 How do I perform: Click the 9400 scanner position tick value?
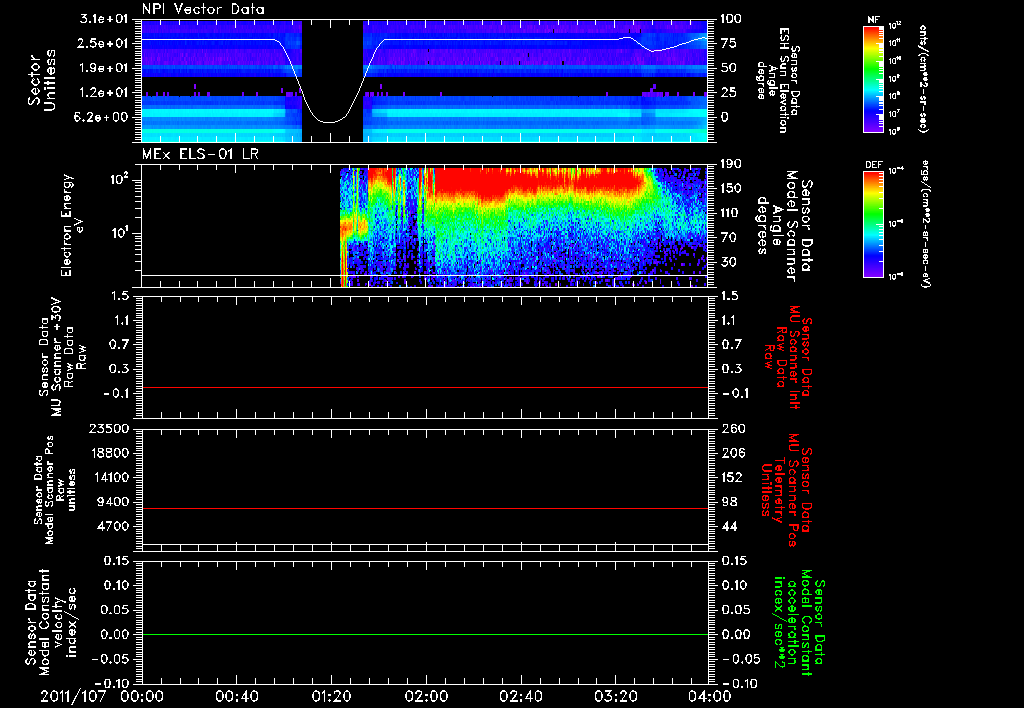tap(112, 502)
